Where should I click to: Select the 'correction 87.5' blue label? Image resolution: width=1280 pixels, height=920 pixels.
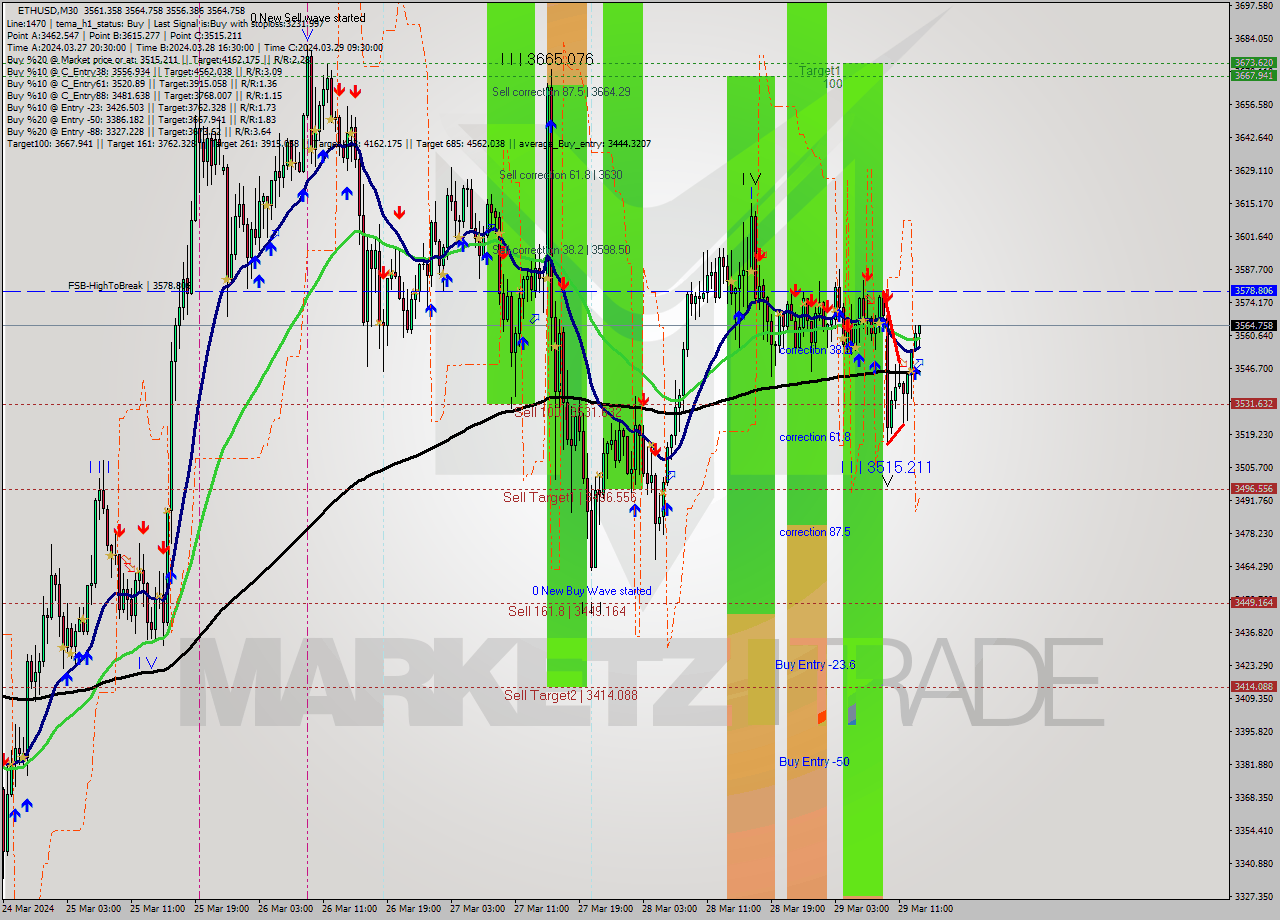click(815, 532)
